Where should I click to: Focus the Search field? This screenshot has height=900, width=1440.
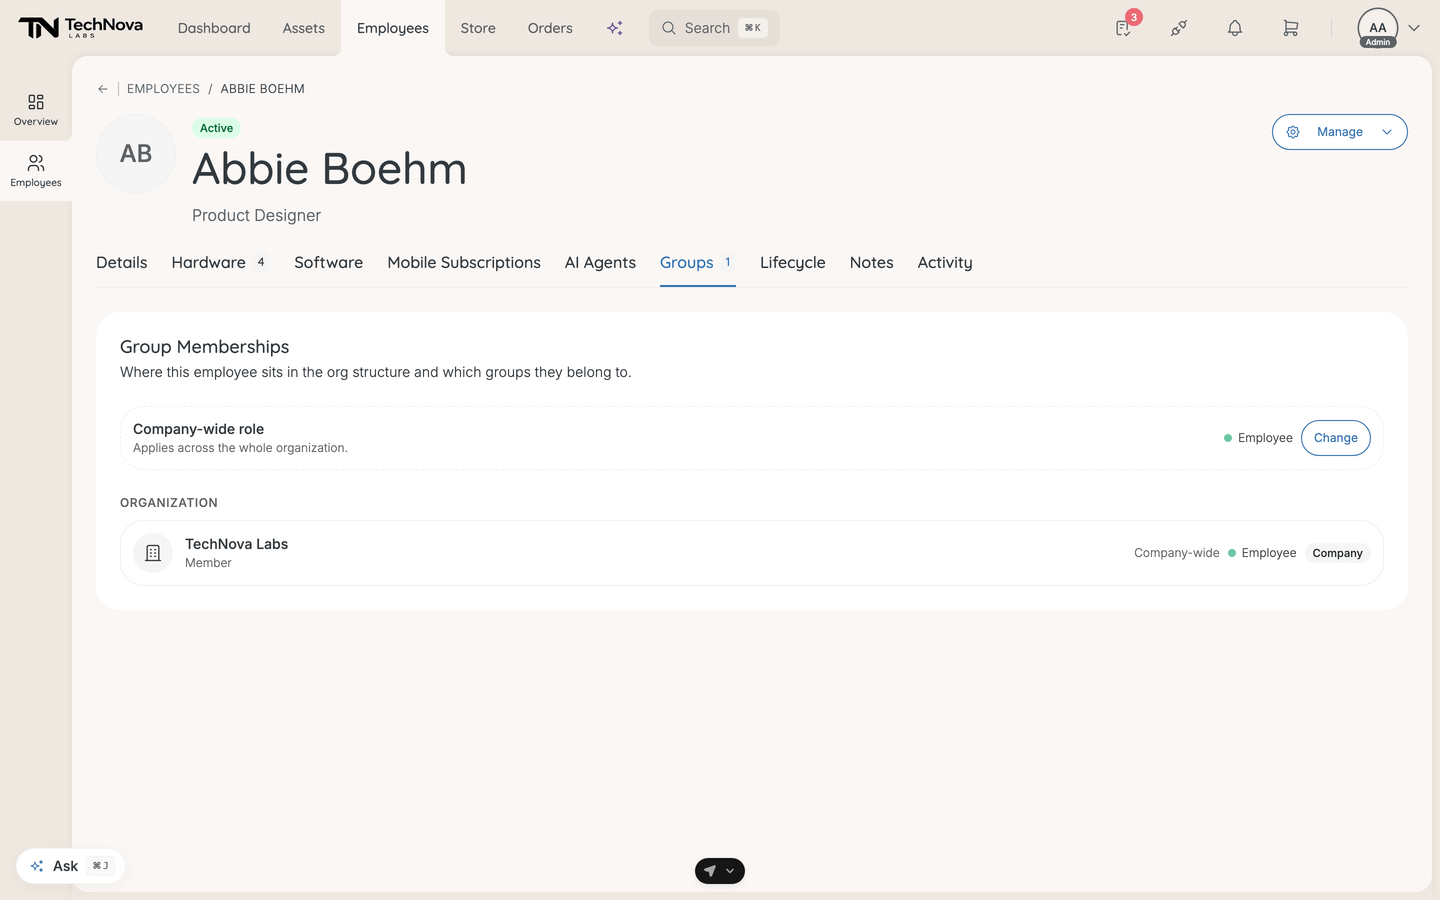[714, 28]
